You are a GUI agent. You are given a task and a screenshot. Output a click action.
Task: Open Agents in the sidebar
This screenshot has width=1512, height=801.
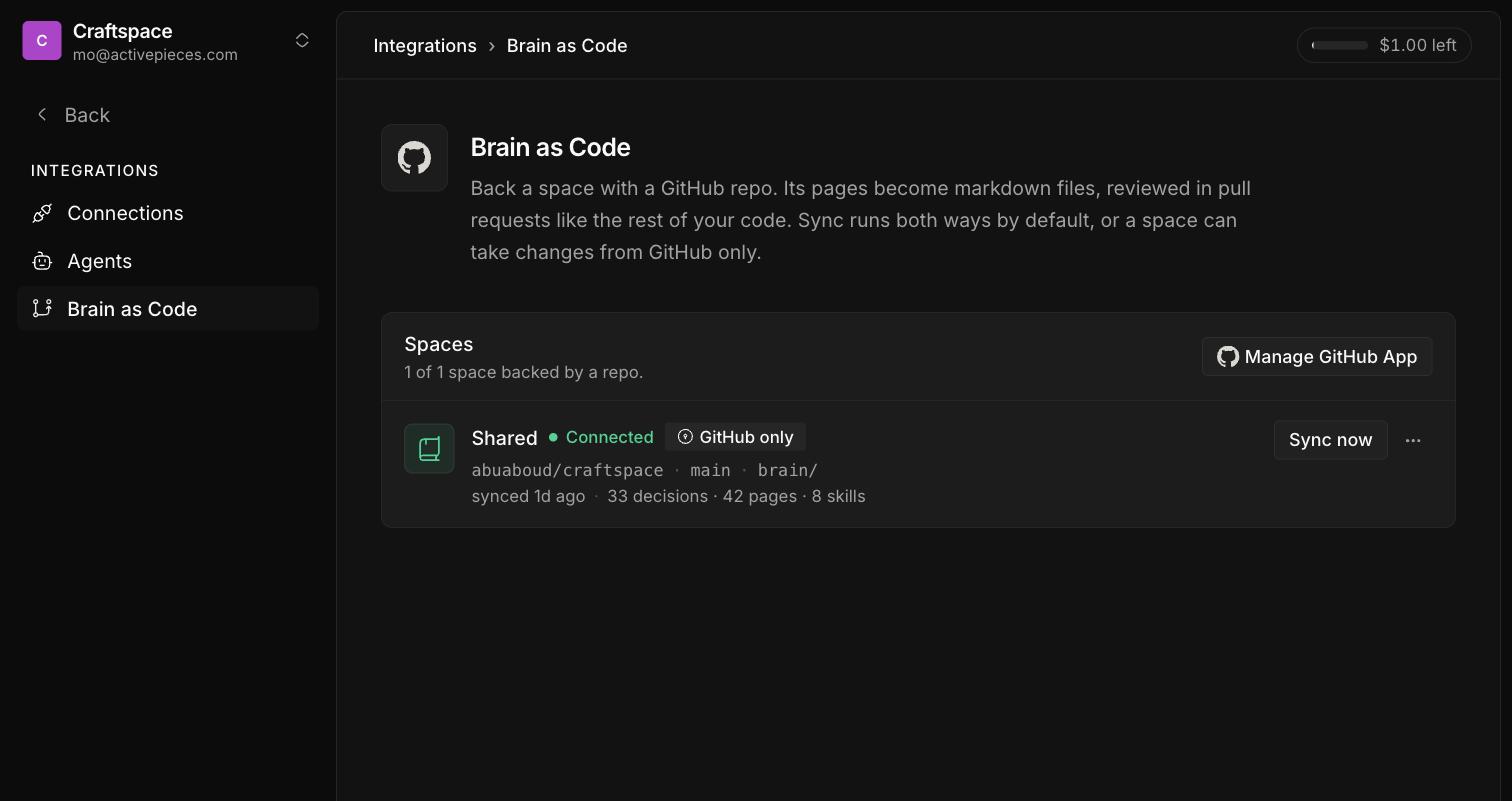(x=168, y=261)
